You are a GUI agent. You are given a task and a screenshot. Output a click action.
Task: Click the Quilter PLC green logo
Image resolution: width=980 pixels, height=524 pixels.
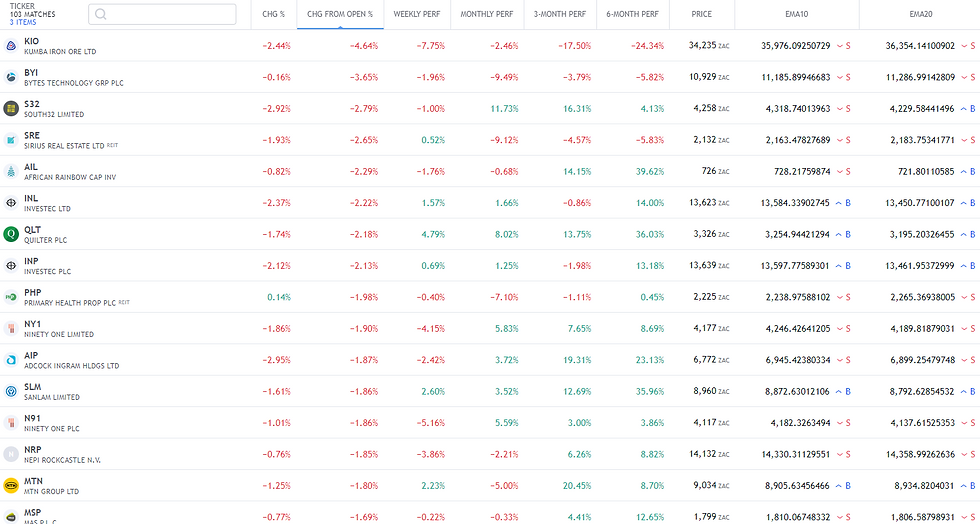(11, 234)
